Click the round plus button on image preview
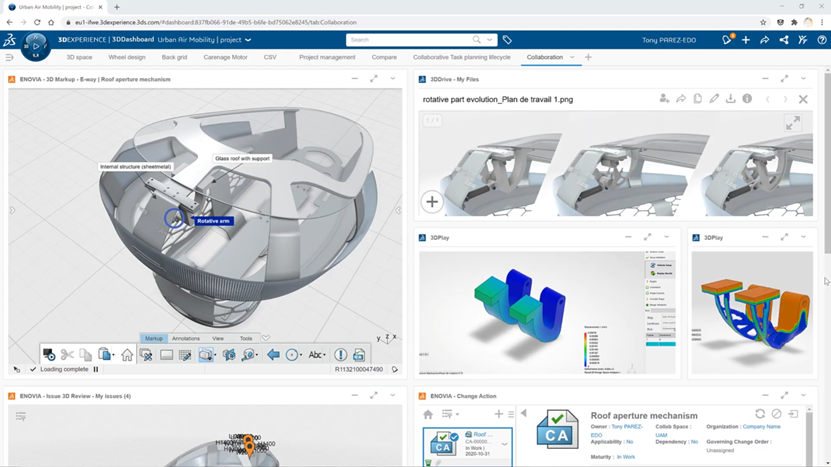 coord(432,202)
